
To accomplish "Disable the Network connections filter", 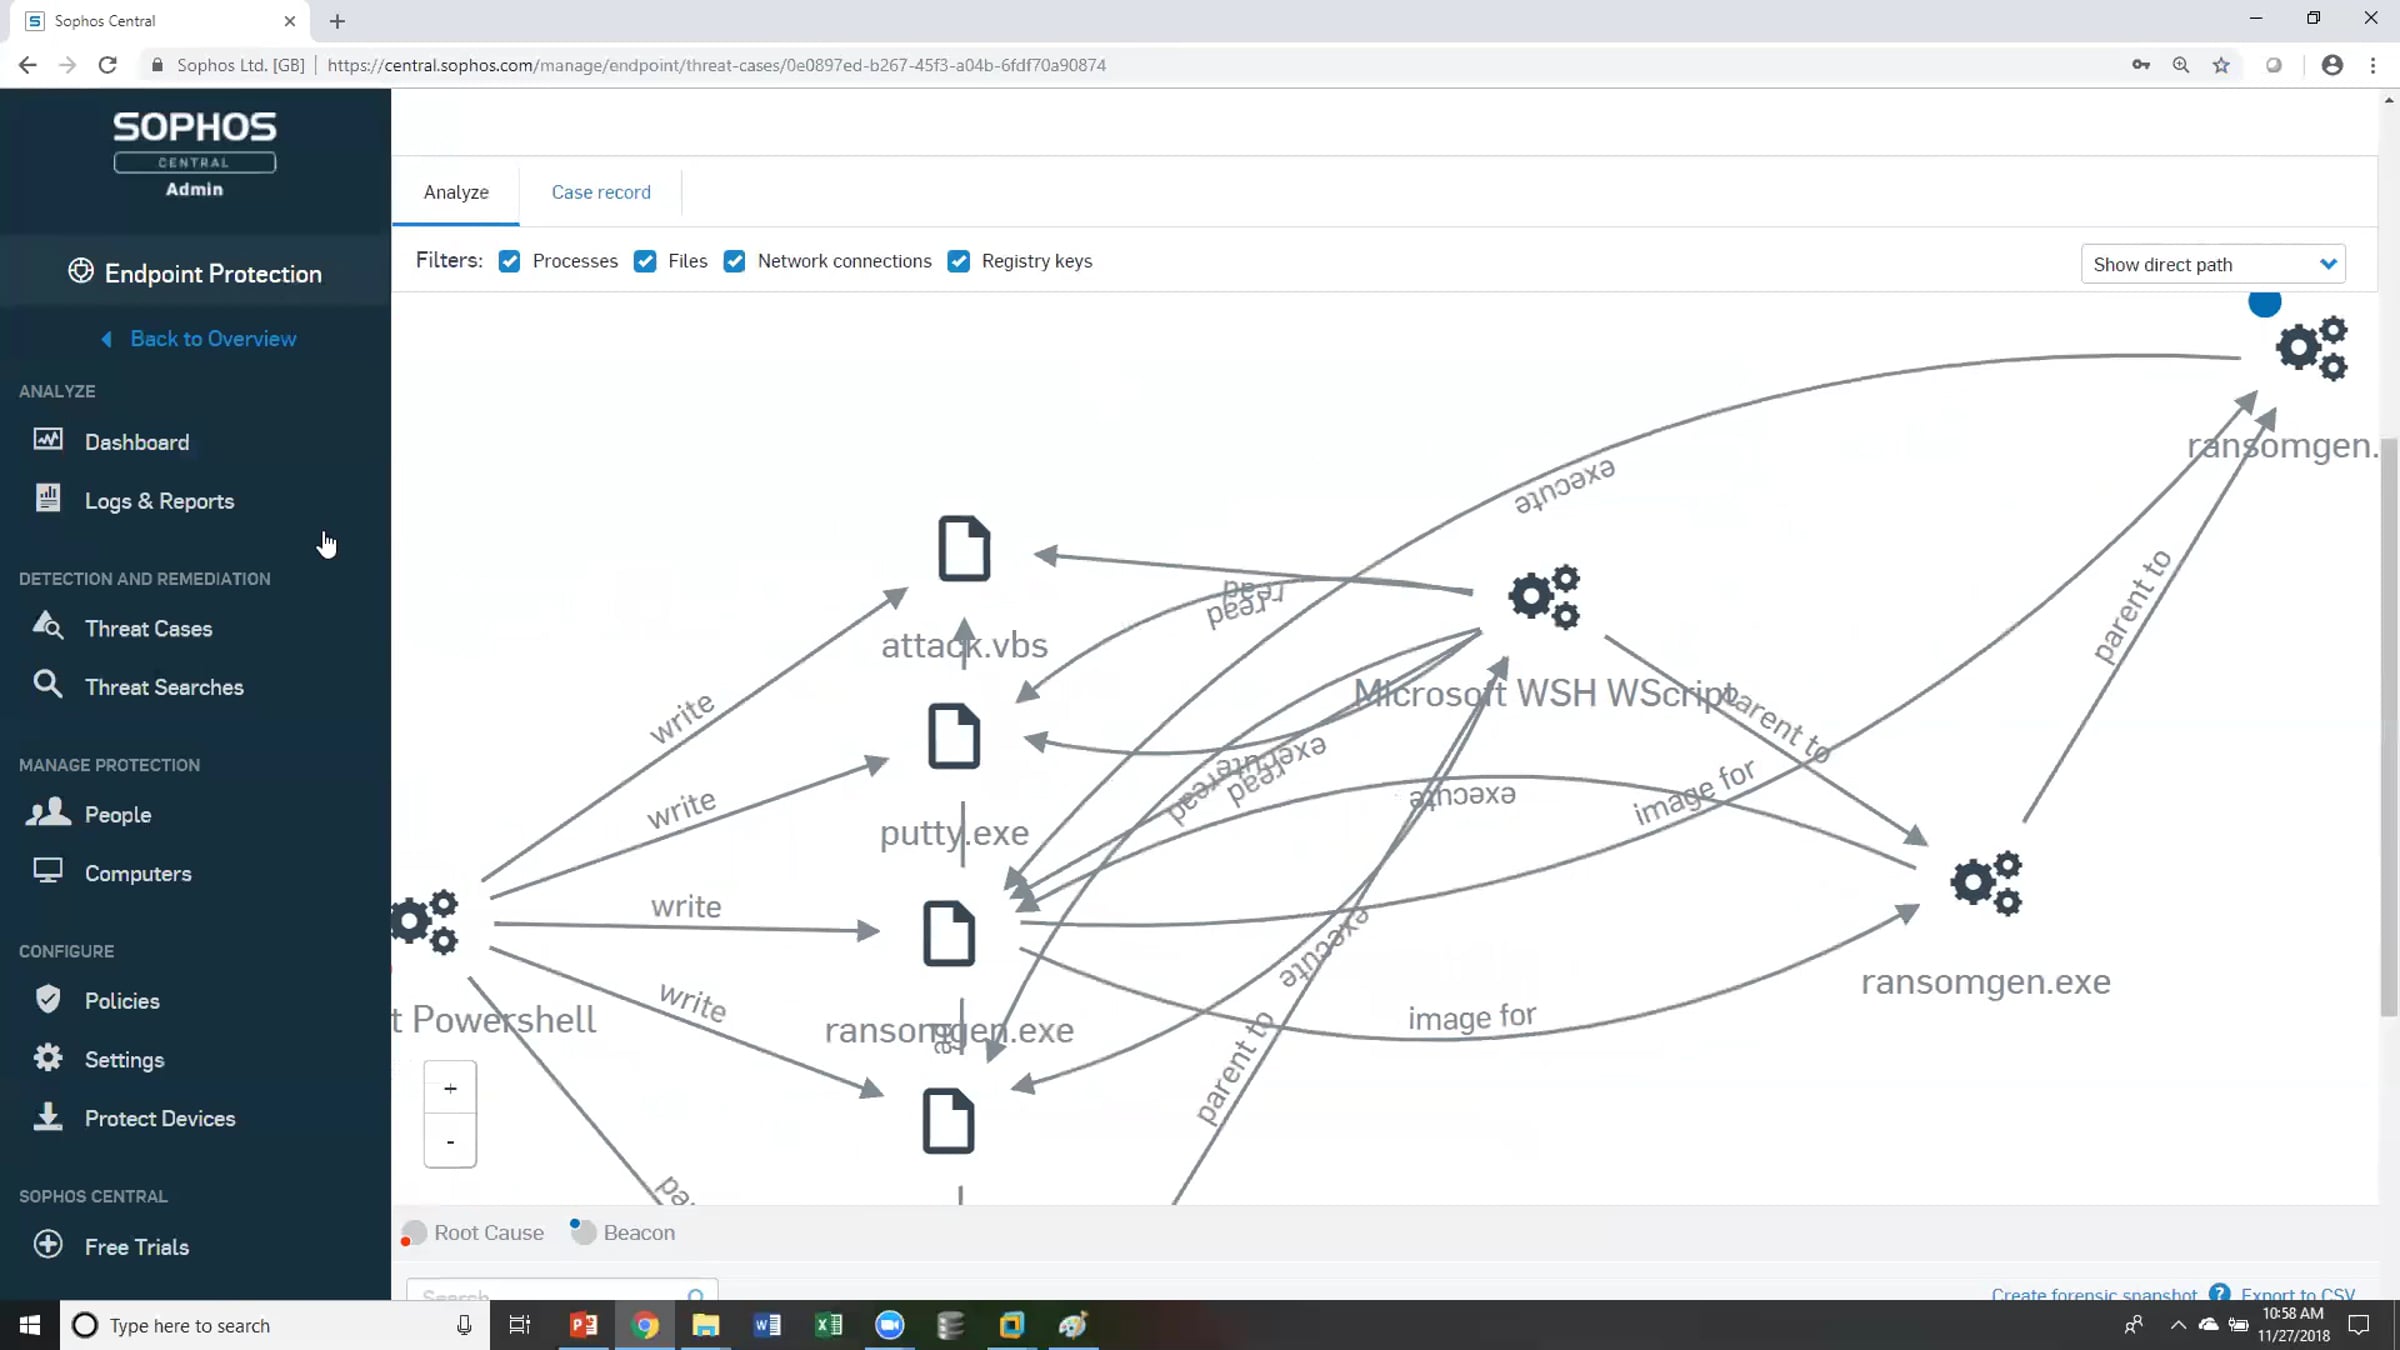I will point(734,262).
